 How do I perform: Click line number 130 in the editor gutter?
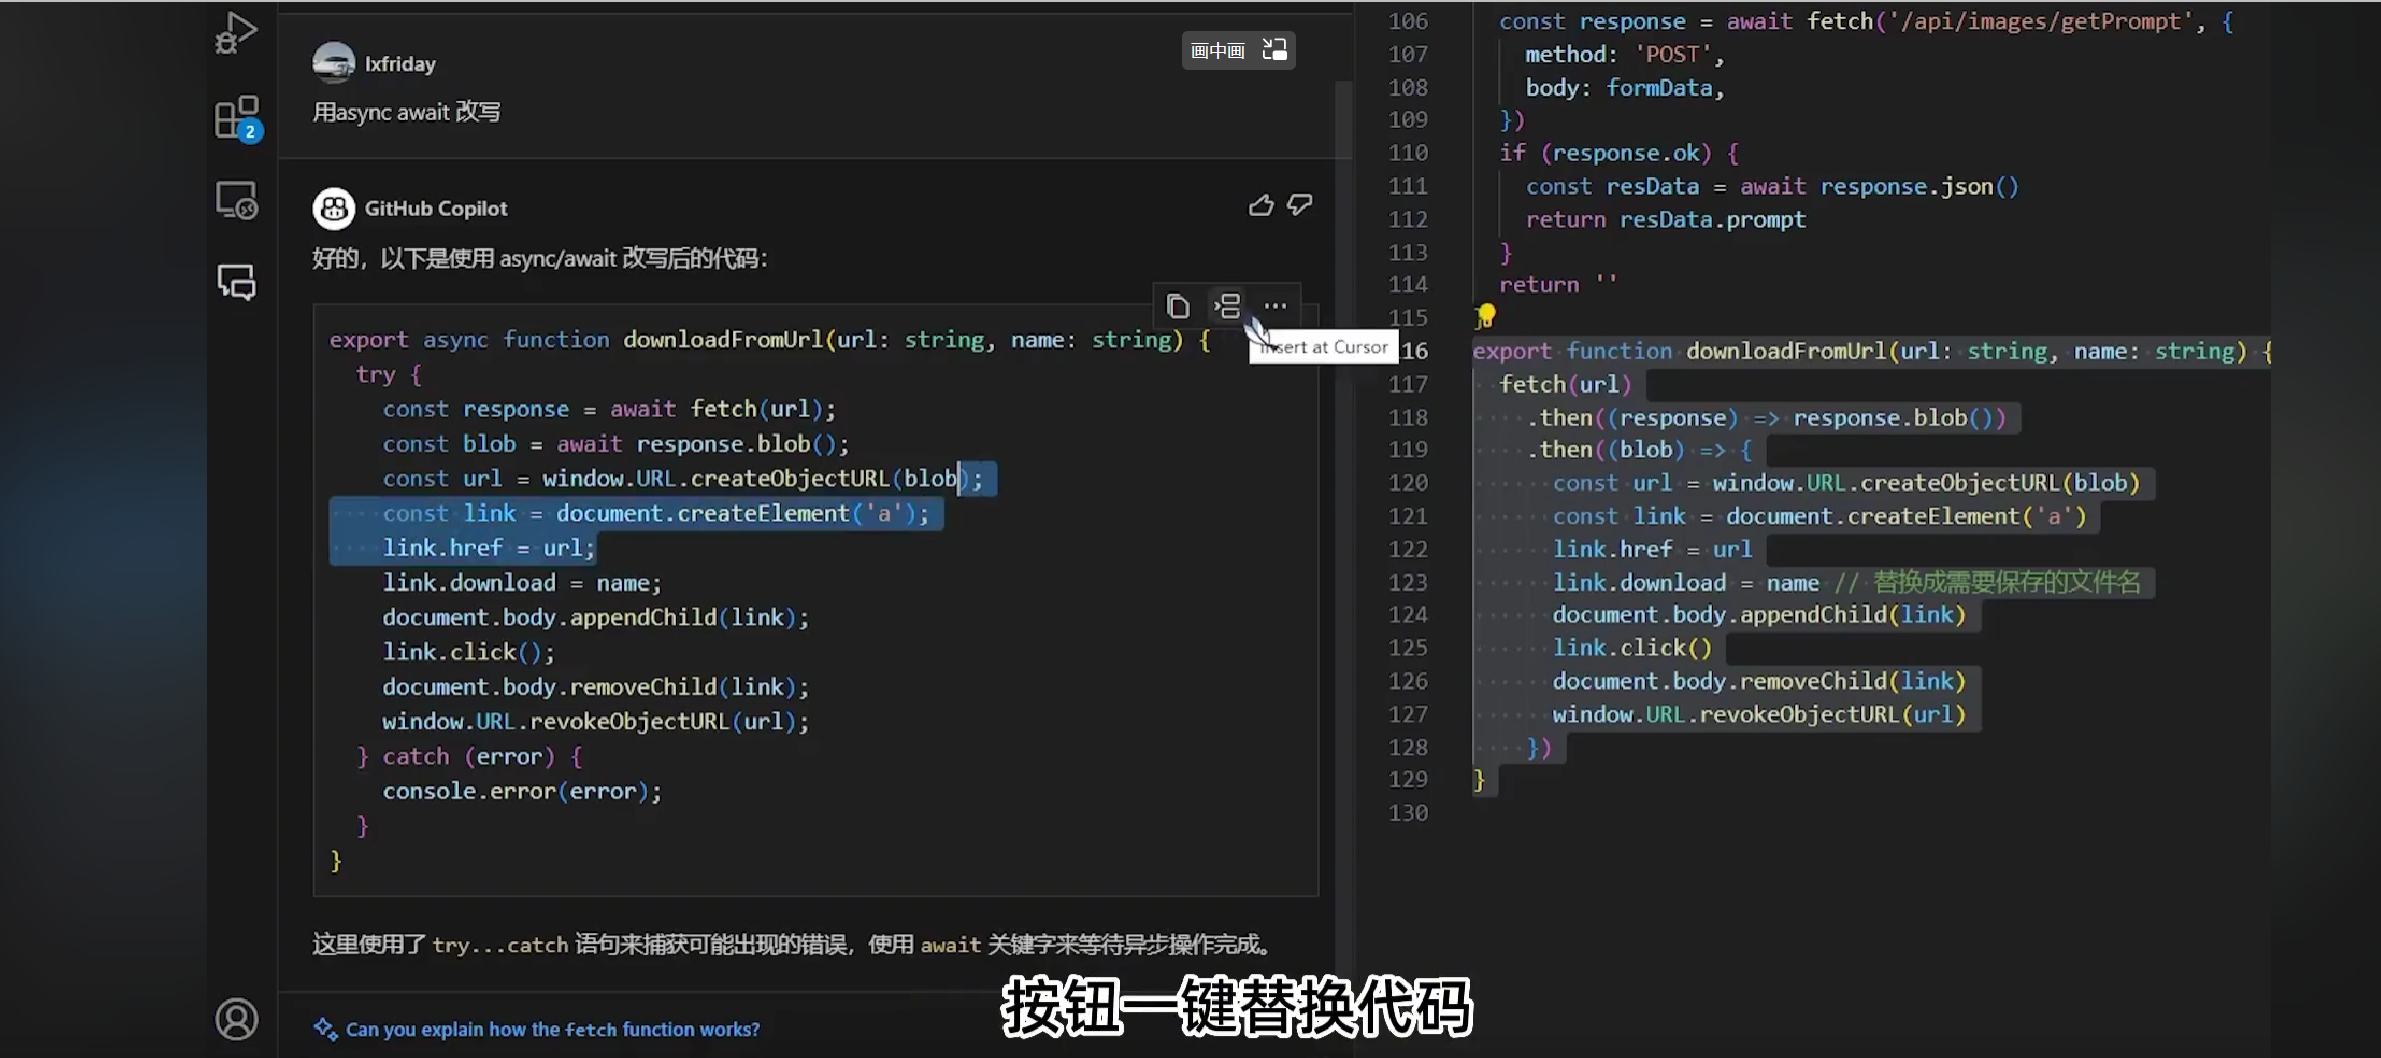click(x=1408, y=813)
